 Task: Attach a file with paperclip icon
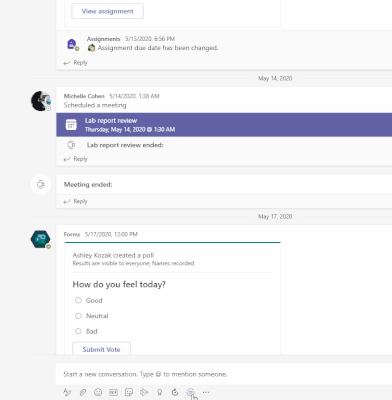click(83, 392)
